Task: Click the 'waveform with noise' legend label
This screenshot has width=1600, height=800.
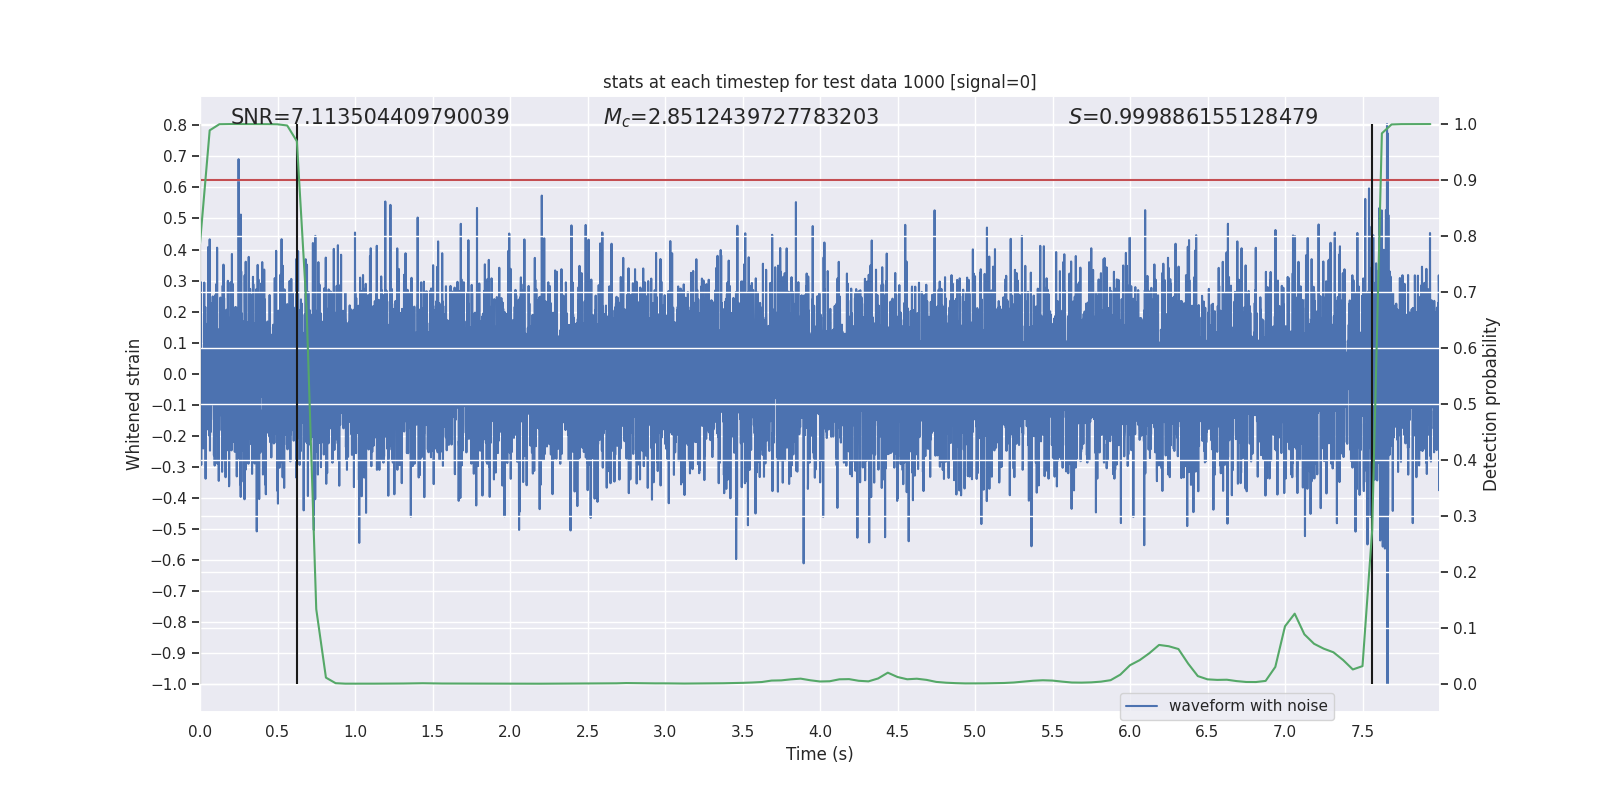Action: pos(1248,706)
